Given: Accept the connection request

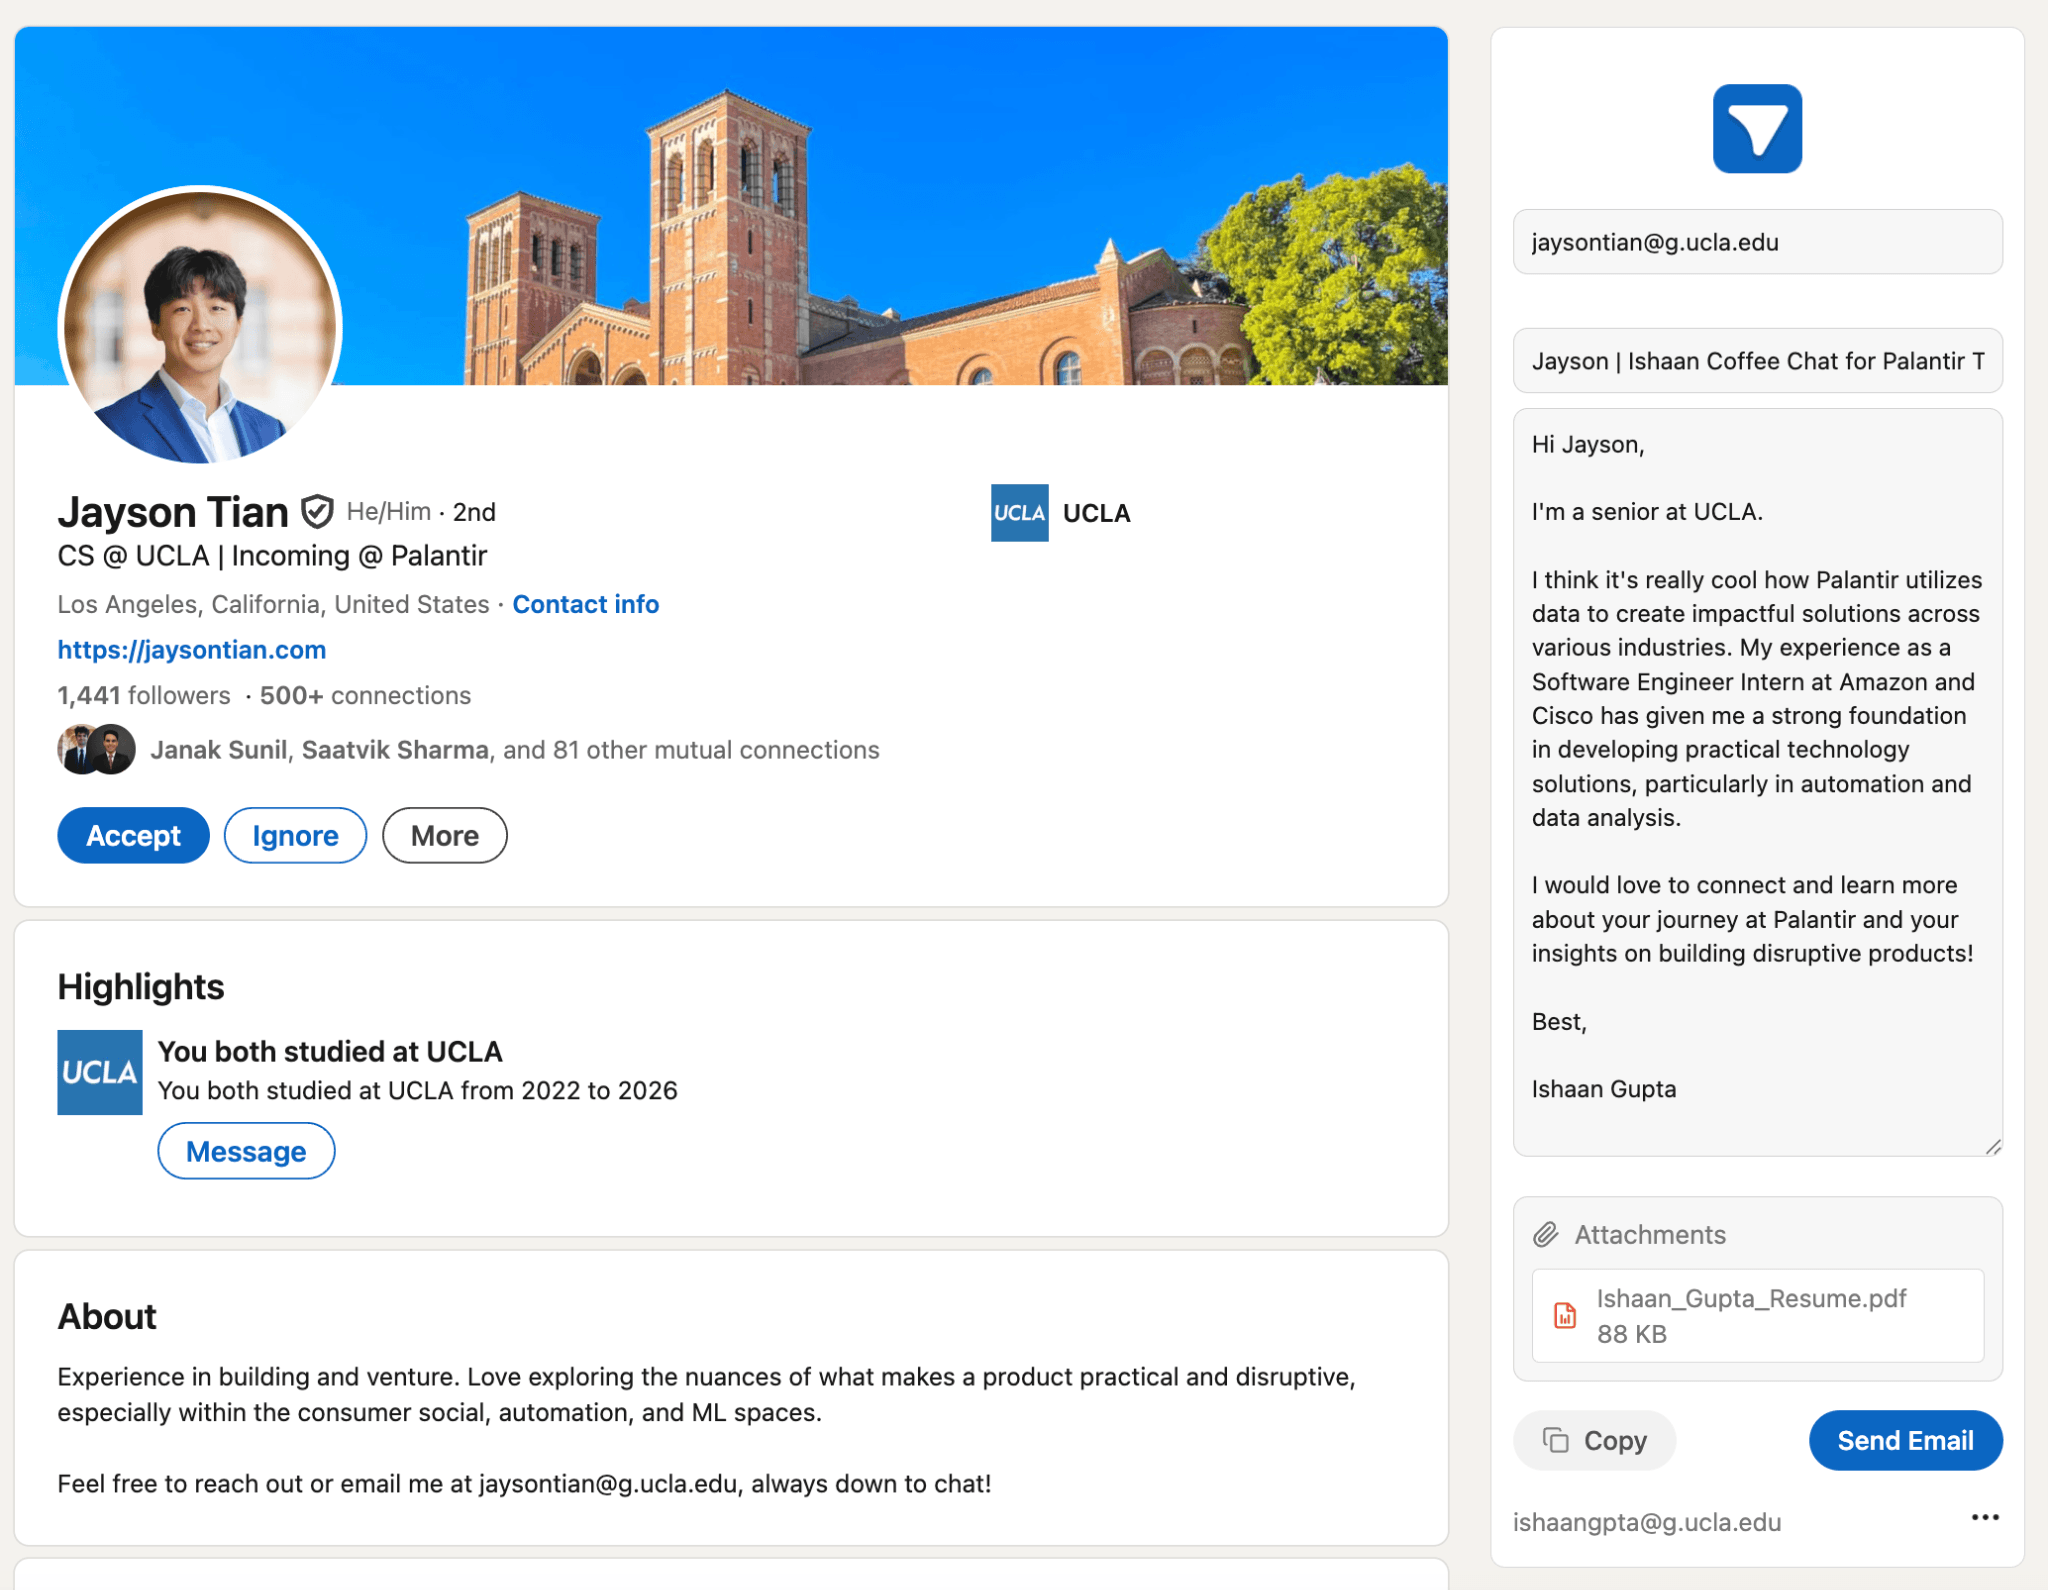Looking at the screenshot, I should coord(133,835).
